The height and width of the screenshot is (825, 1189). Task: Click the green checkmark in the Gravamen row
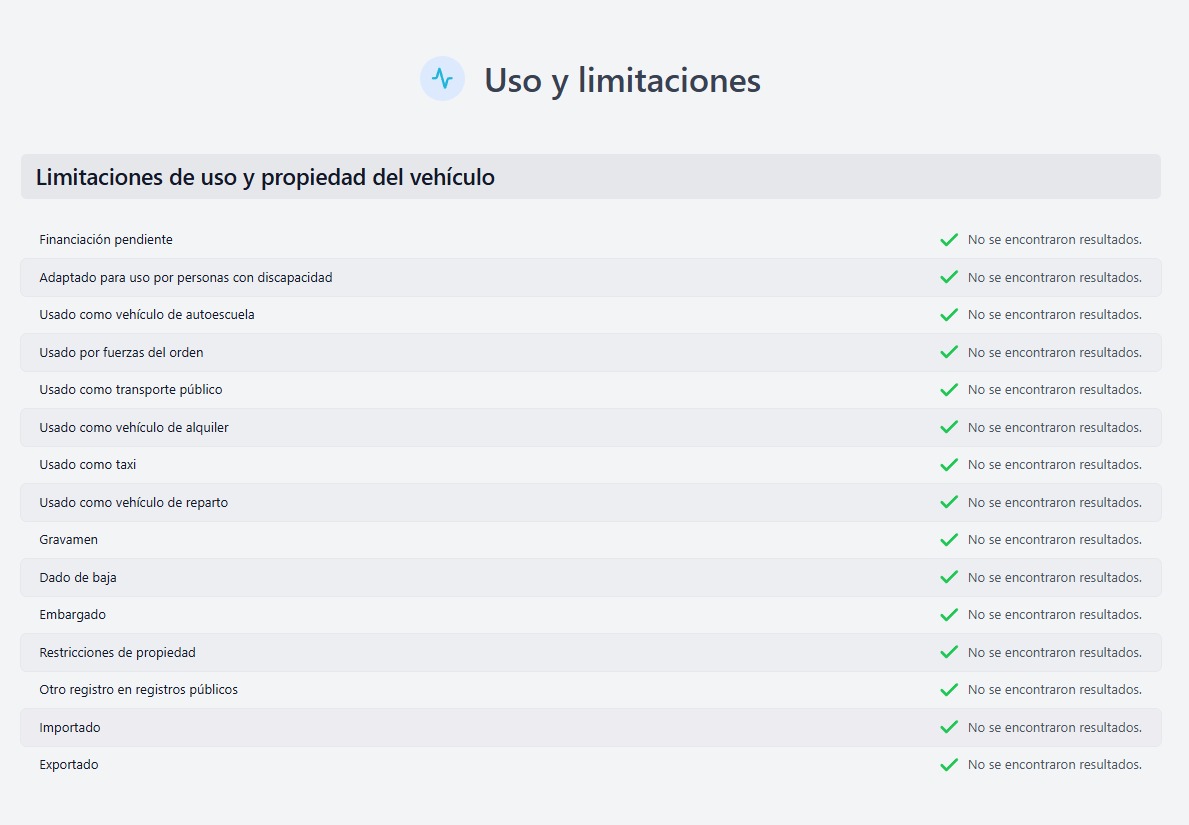tap(949, 540)
